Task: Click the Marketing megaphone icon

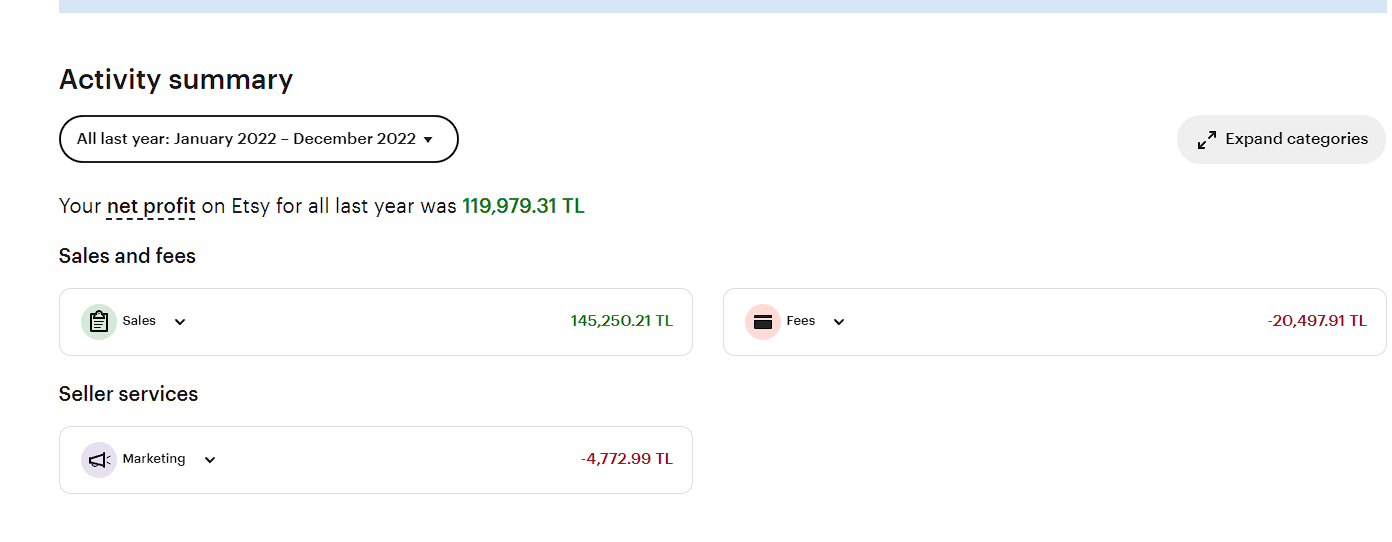Action: [98, 460]
